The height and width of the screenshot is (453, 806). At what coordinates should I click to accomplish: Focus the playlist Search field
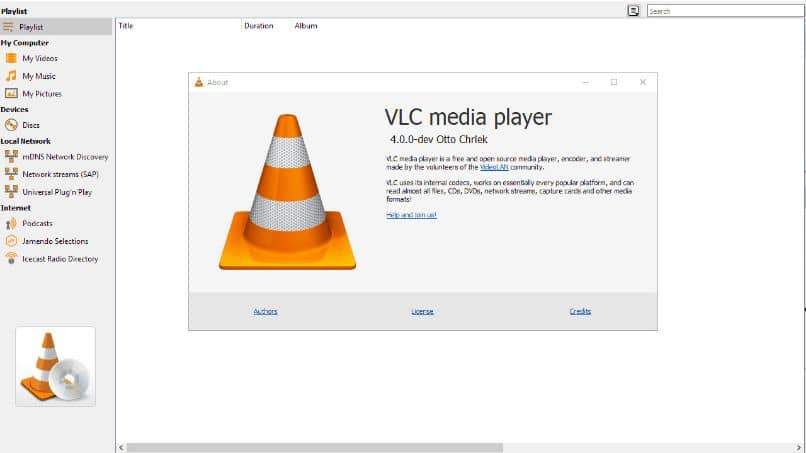coord(725,11)
